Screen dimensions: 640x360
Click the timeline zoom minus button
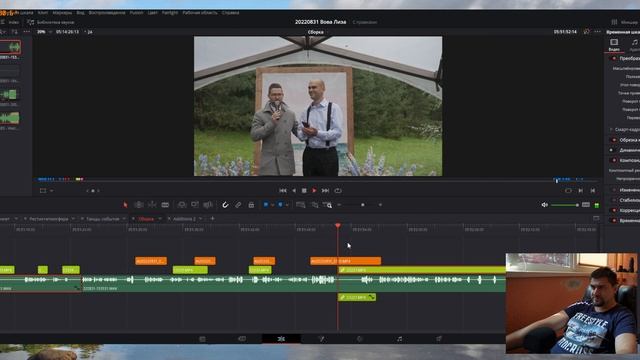pyautogui.click(x=339, y=205)
